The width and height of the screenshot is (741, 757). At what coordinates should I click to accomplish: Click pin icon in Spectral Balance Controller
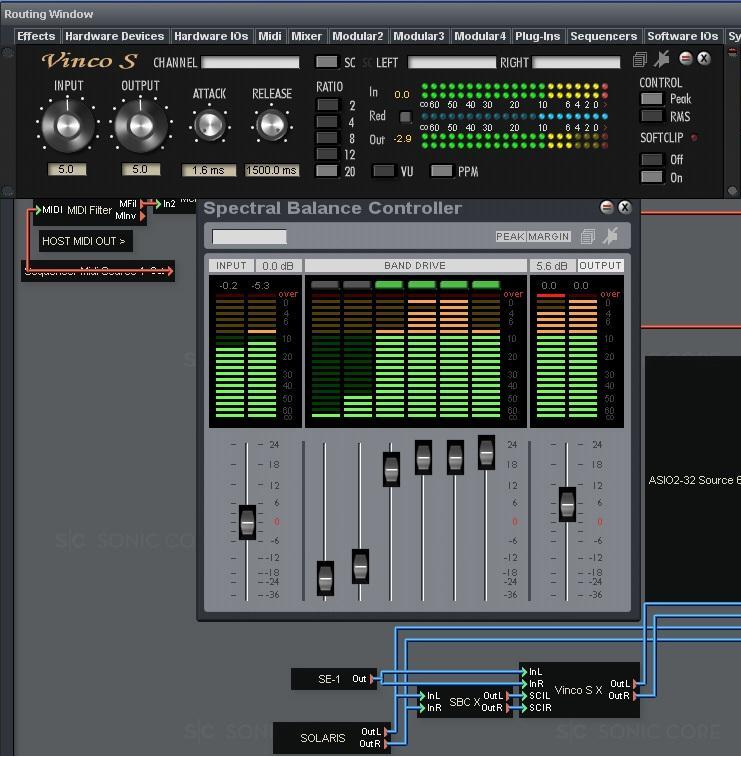[611, 236]
